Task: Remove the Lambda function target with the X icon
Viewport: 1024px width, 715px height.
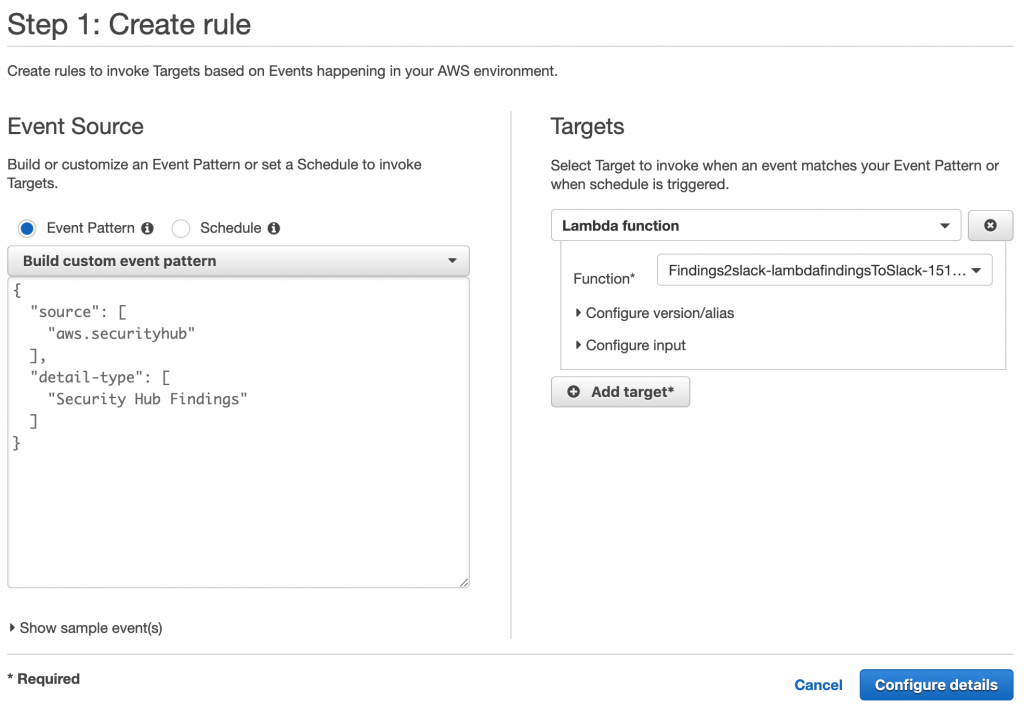Action: pyautogui.click(x=990, y=225)
